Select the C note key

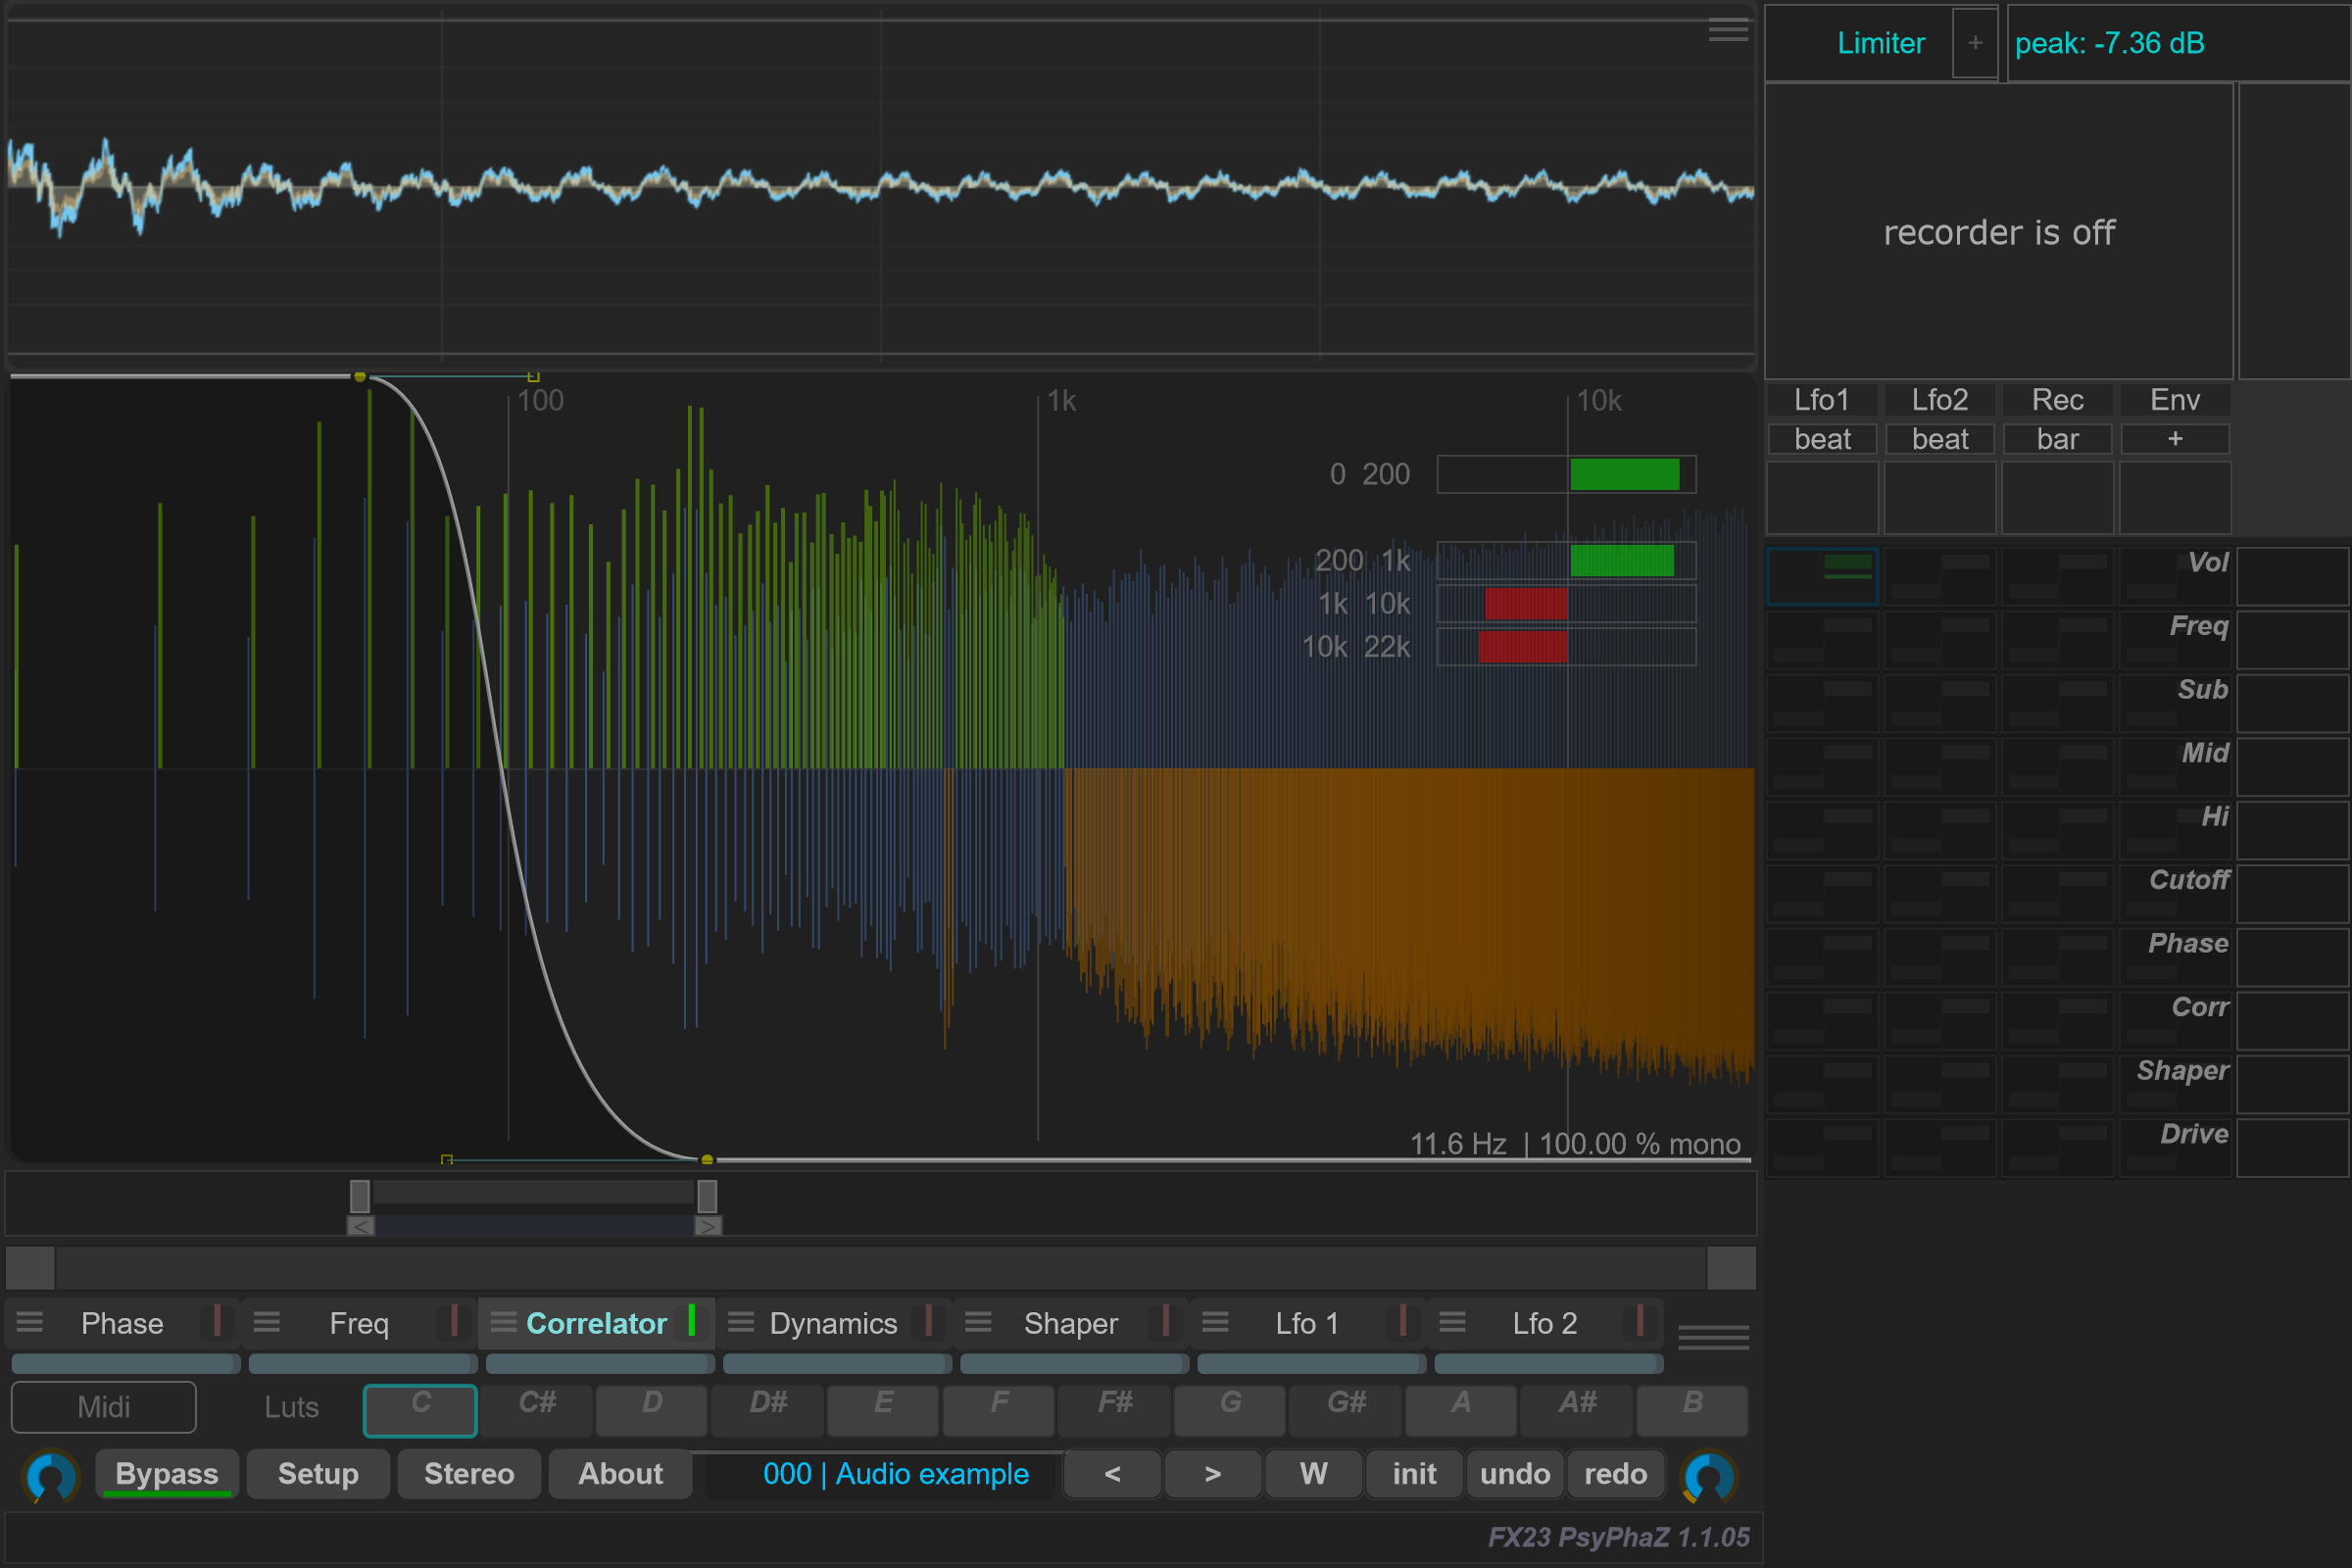click(420, 1409)
